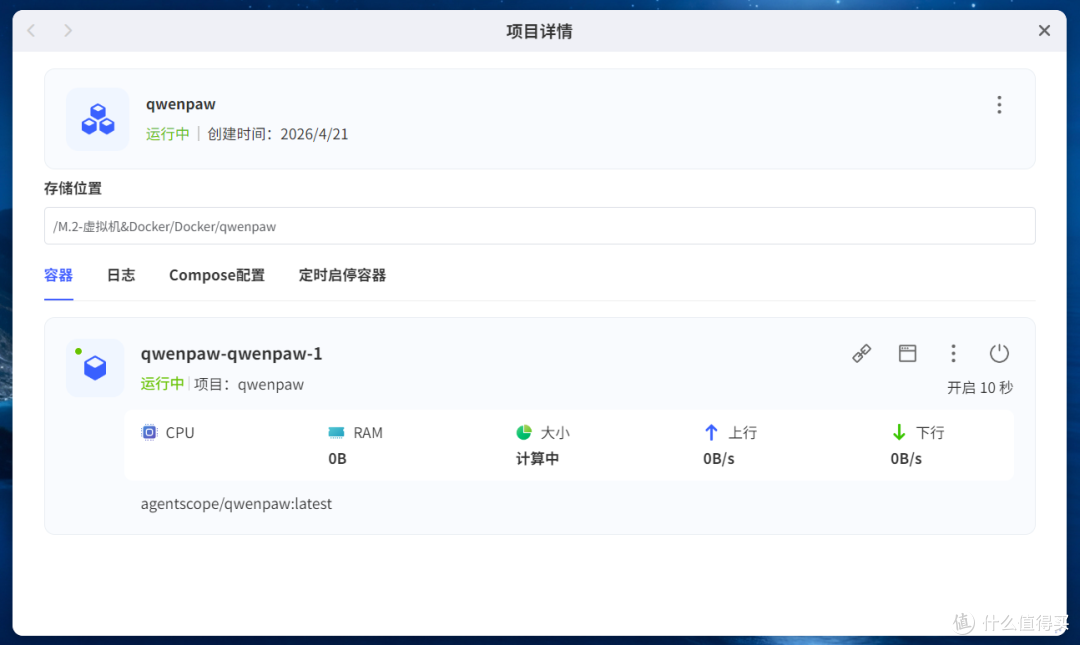Click the CPU chip icon

coord(149,432)
